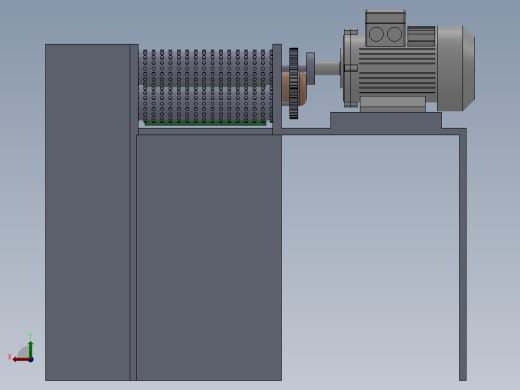Select the motor fan cover at the far end

coord(456,68)
